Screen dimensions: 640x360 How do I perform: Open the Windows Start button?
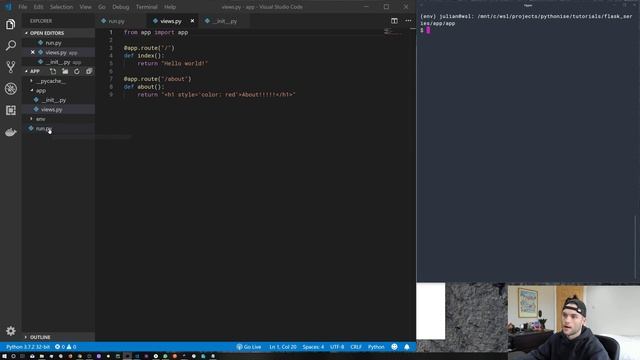[3, 356]
